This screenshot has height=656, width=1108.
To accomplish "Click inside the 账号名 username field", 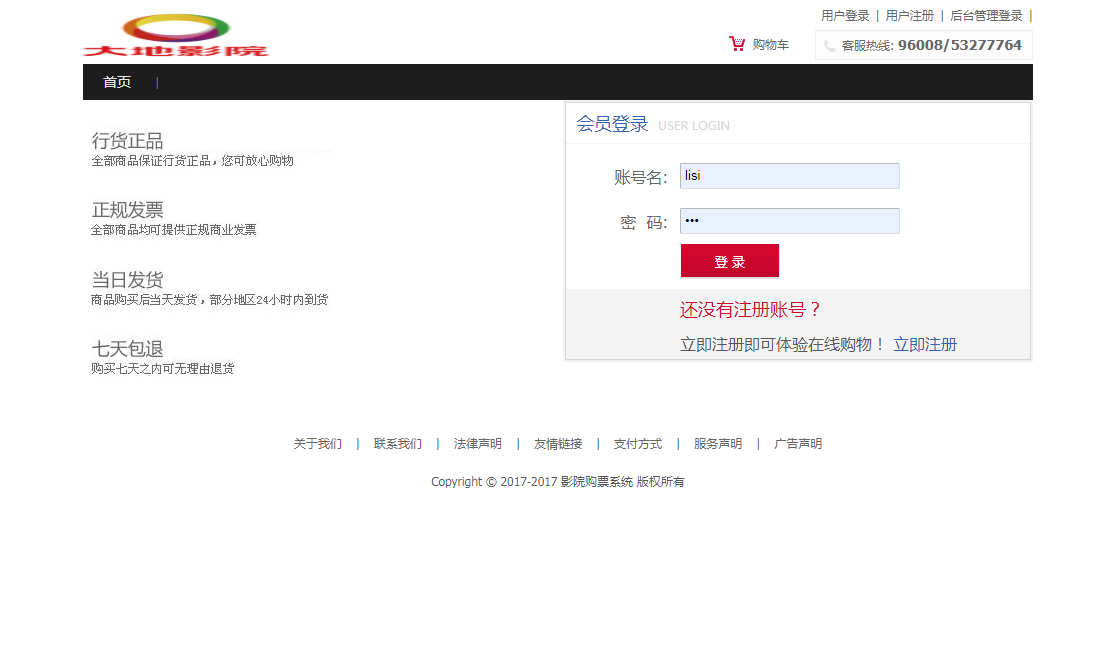I will [x=789, y=175].
